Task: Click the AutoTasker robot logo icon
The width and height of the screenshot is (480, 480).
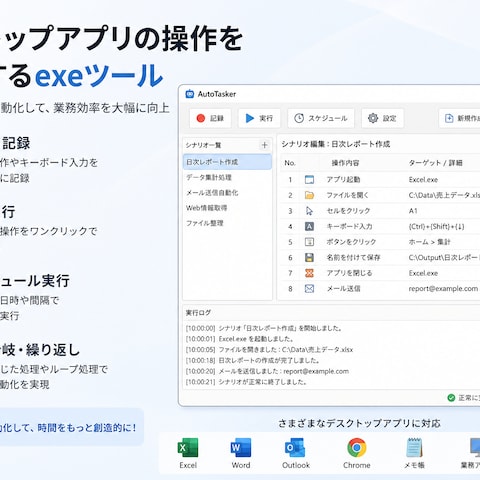Action: (190, 94)
